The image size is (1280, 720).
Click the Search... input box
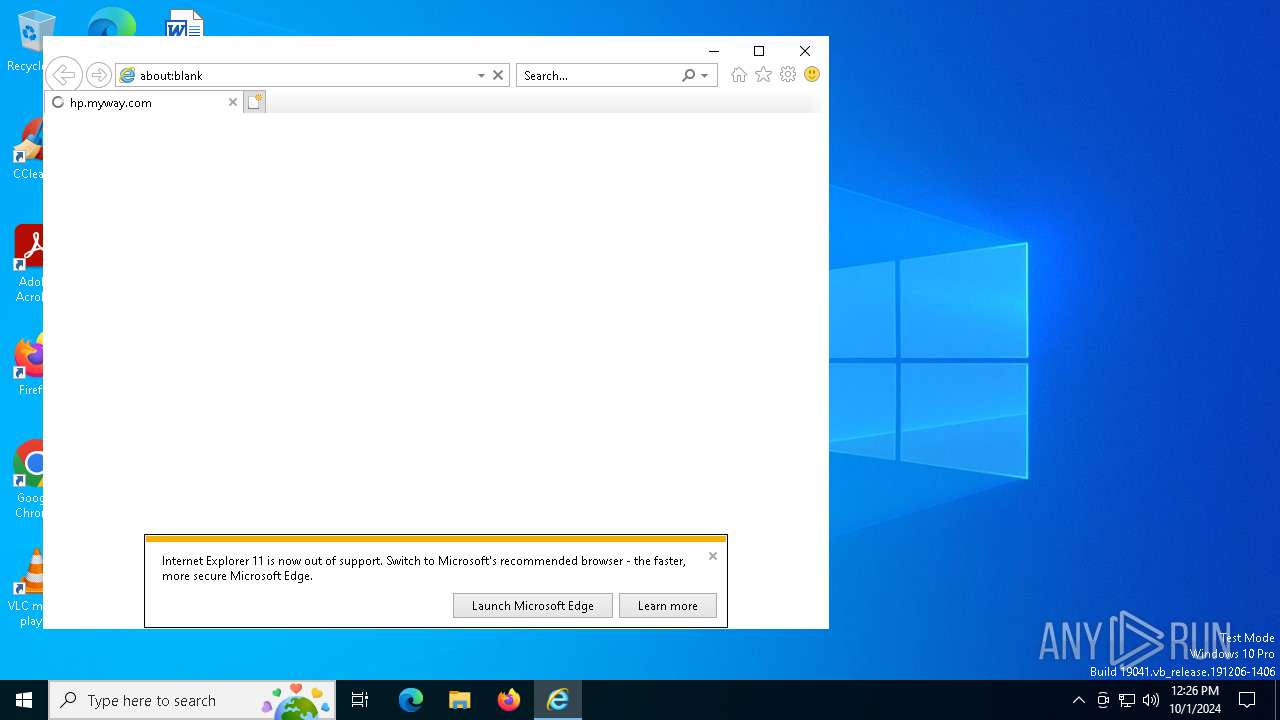click(x=599, y=75)
